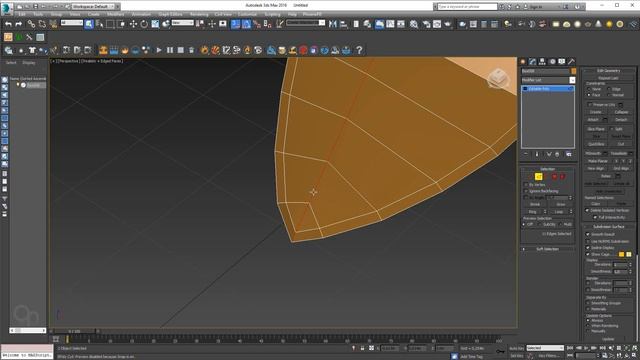Click the play icon in MassFX toolbar
The width and height of the screenshot is (640, 360).
pos(159,50)
